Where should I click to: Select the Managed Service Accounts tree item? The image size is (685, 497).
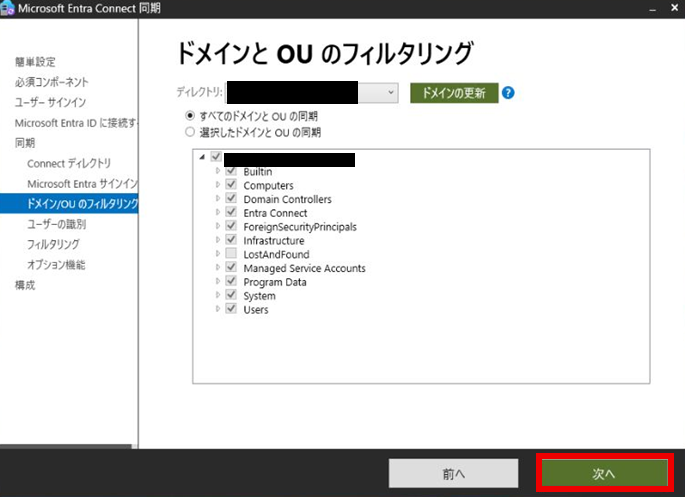pos(304,269)
